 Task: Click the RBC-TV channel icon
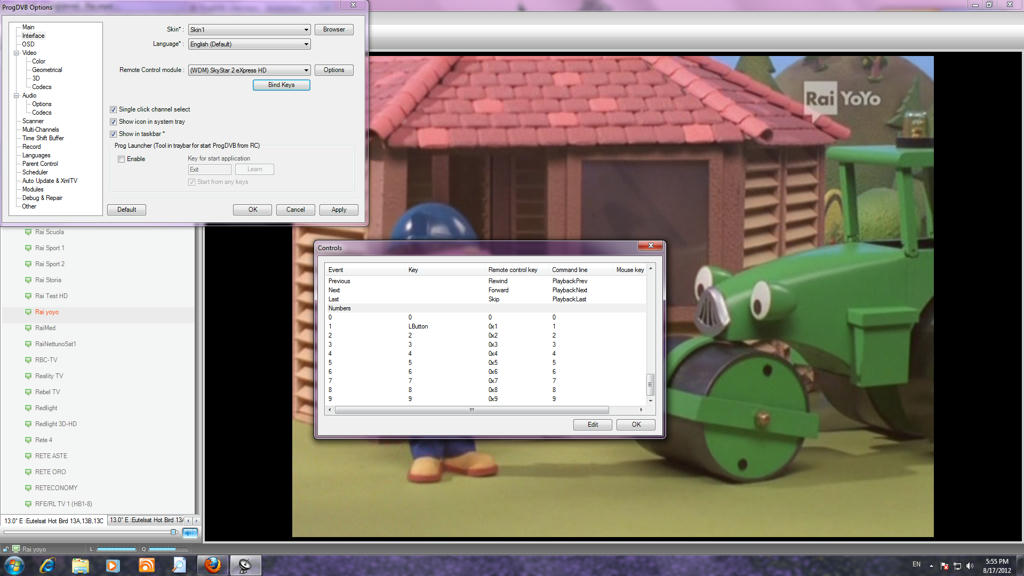(x=28, y=360)
